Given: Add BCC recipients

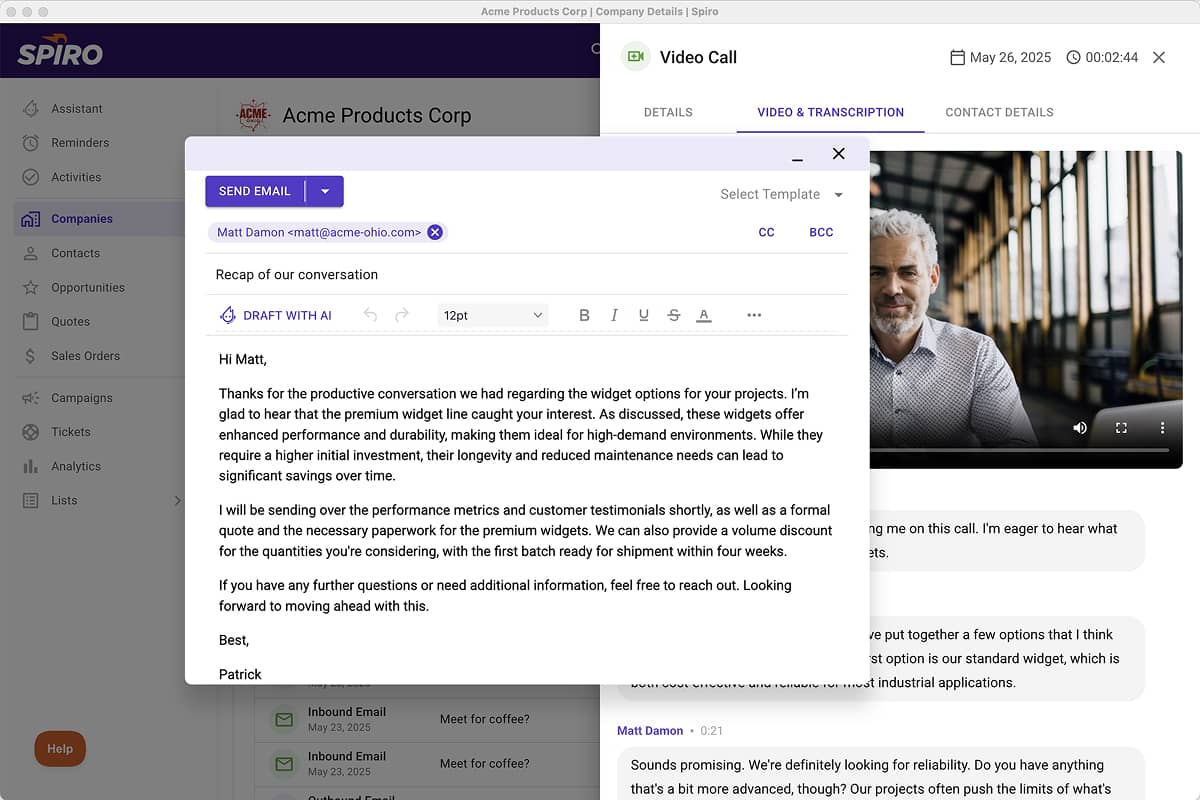Looking at the screenshot, I should point(821,232).
